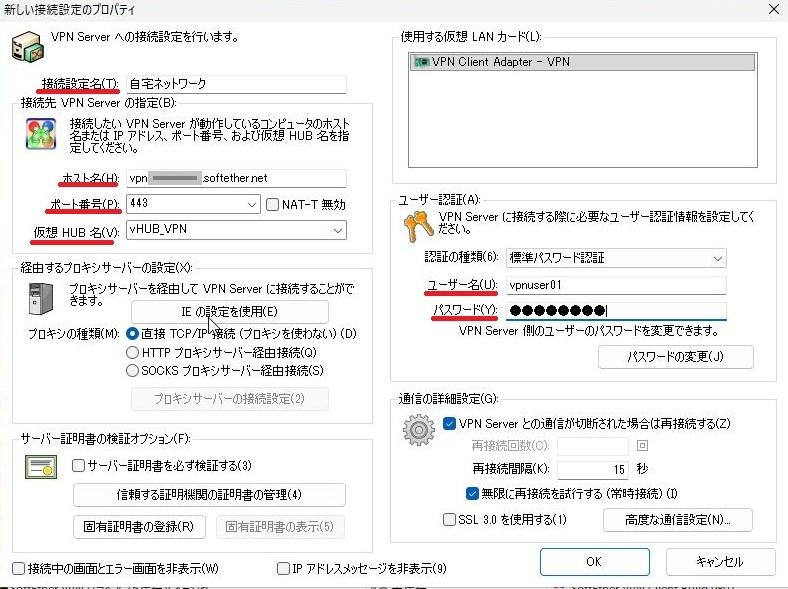
Task: Enable SSL 3.0 を使用する checkbox
Action: click(x=449, y=519)
